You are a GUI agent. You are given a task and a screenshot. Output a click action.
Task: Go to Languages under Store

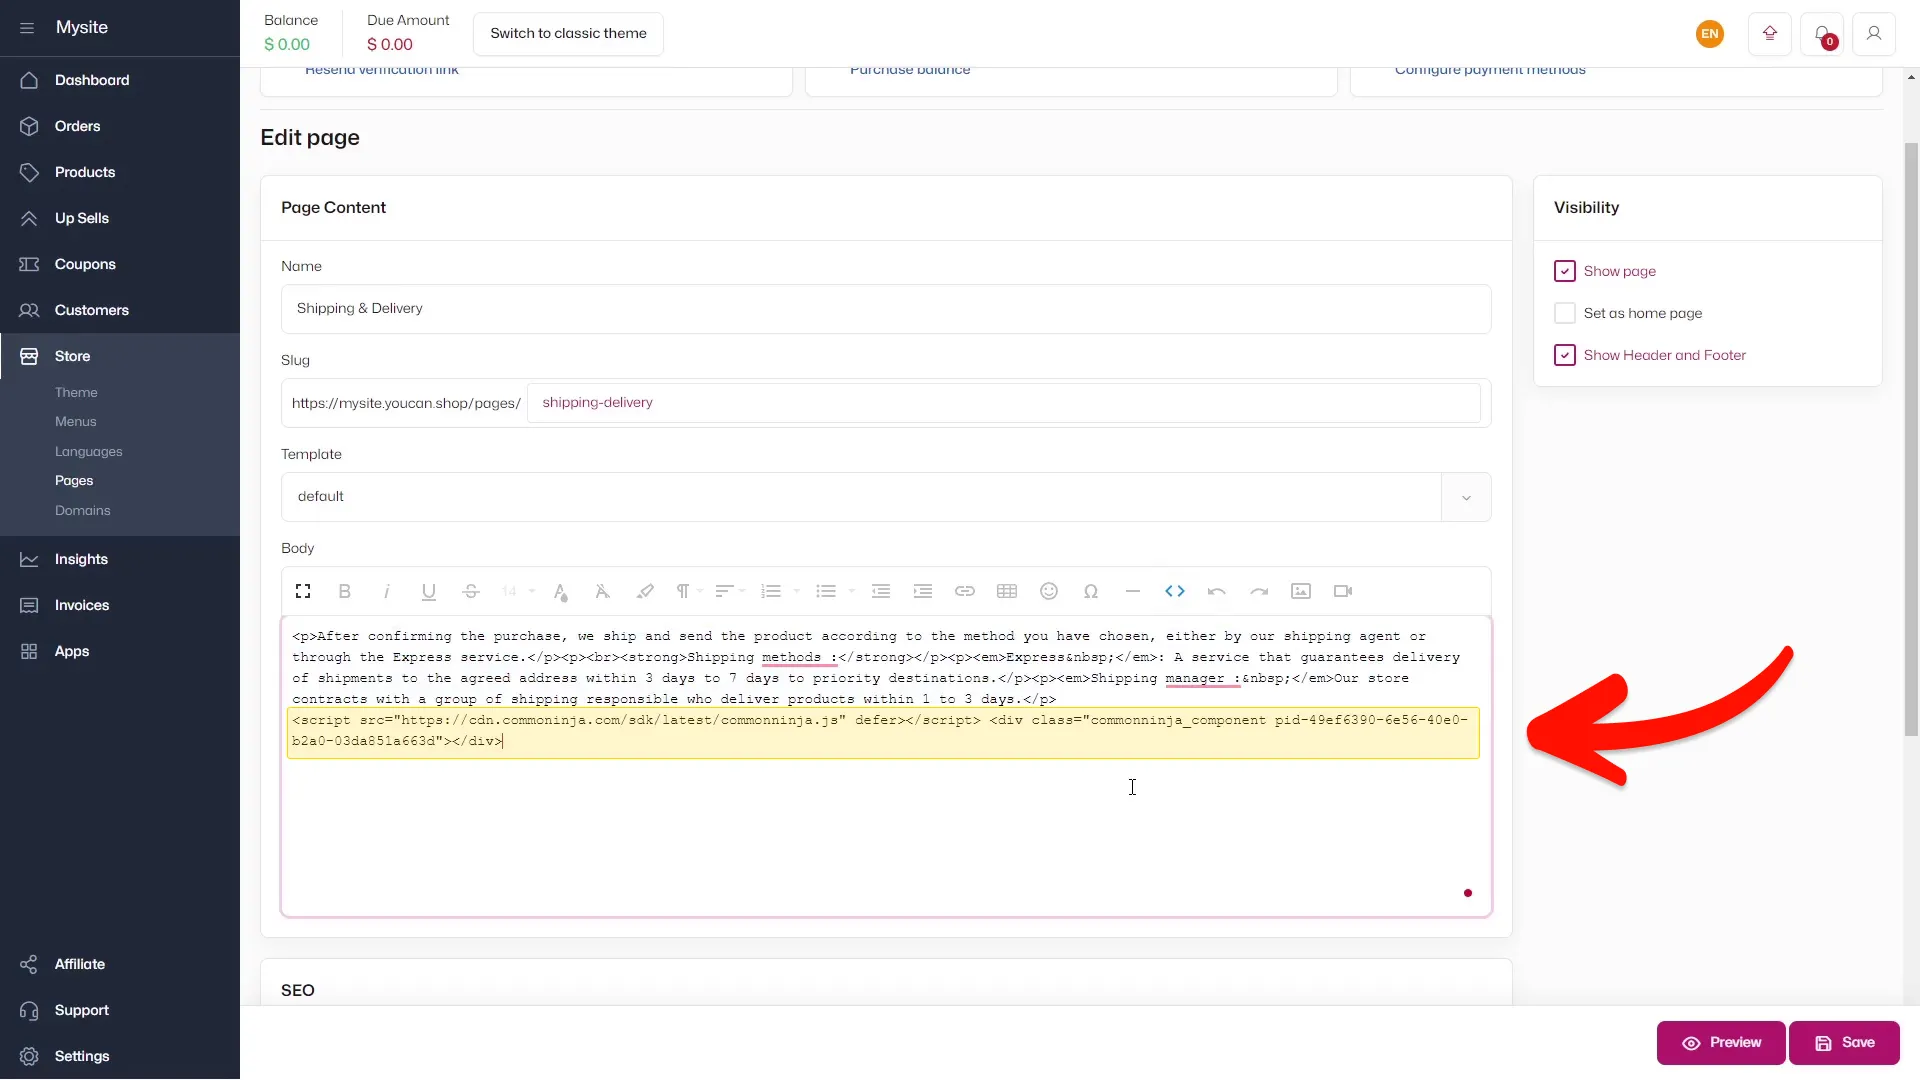[x=89, y=452]
